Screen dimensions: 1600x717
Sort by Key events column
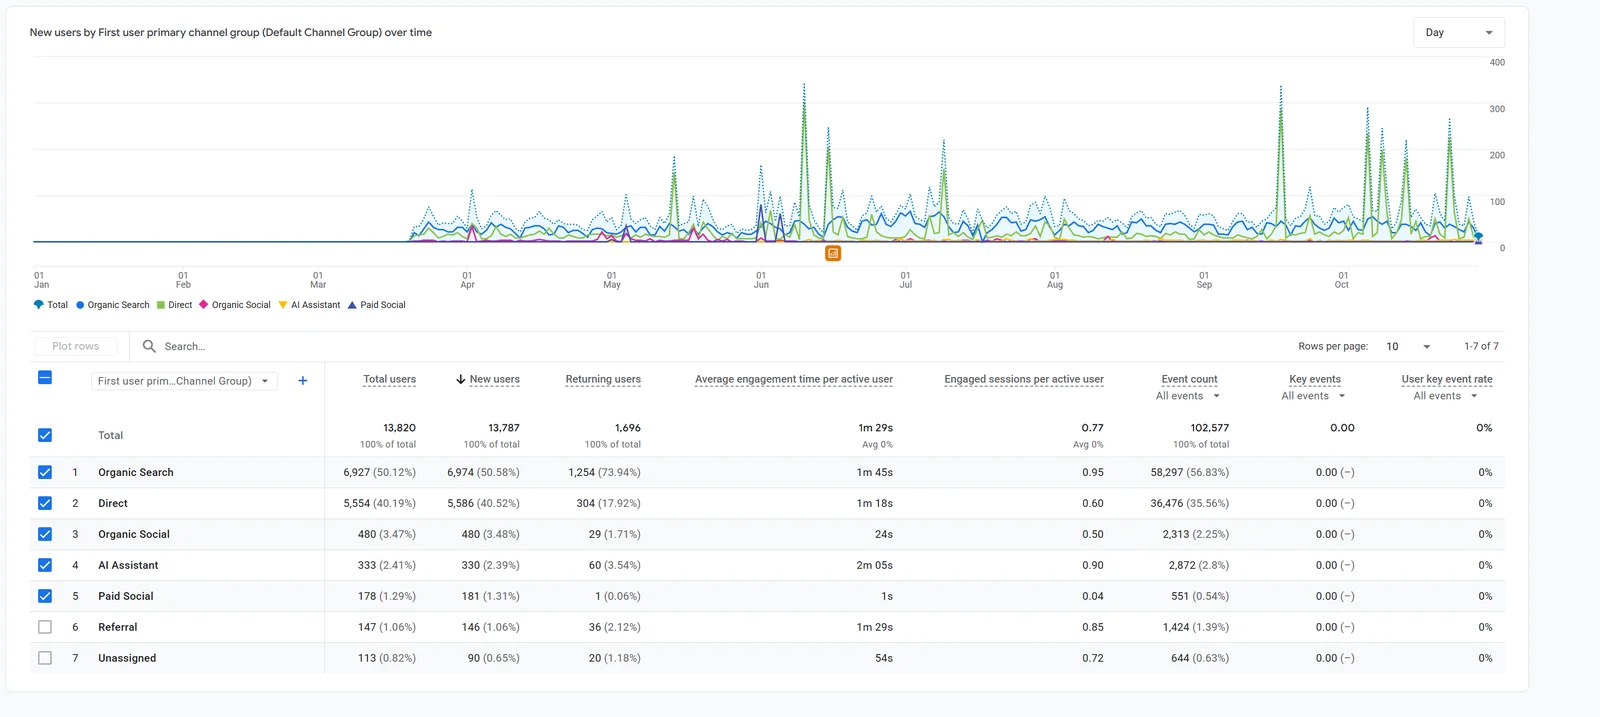point(1315,379)
